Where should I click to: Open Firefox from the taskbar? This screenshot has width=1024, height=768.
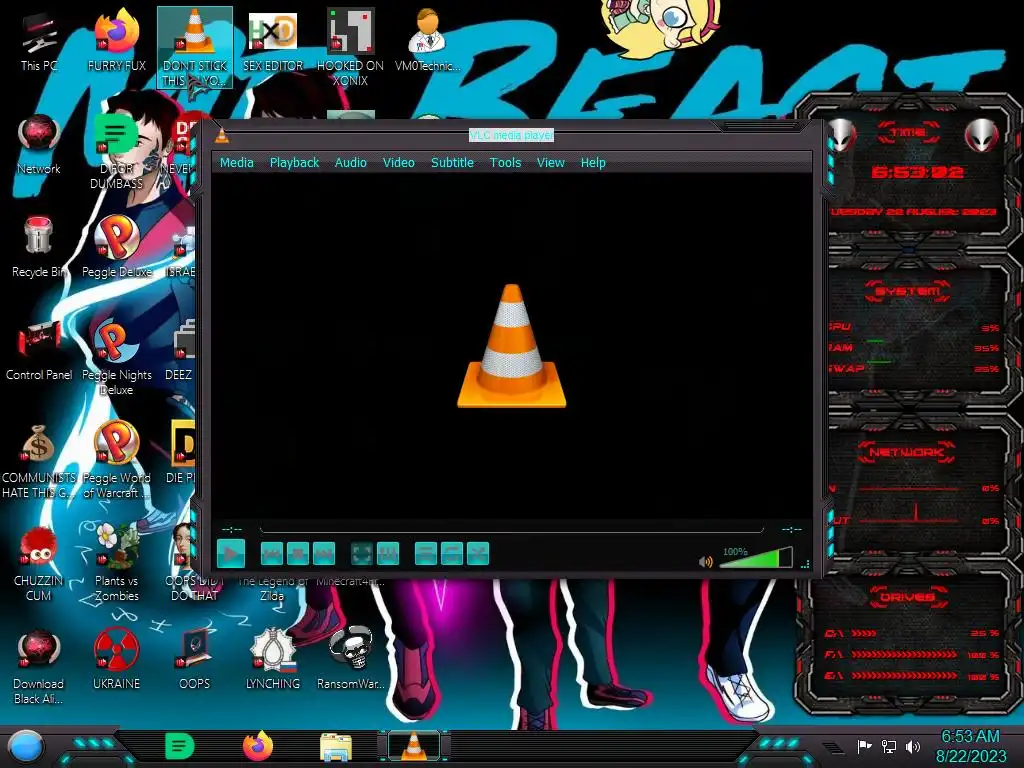tap(258, 746)
